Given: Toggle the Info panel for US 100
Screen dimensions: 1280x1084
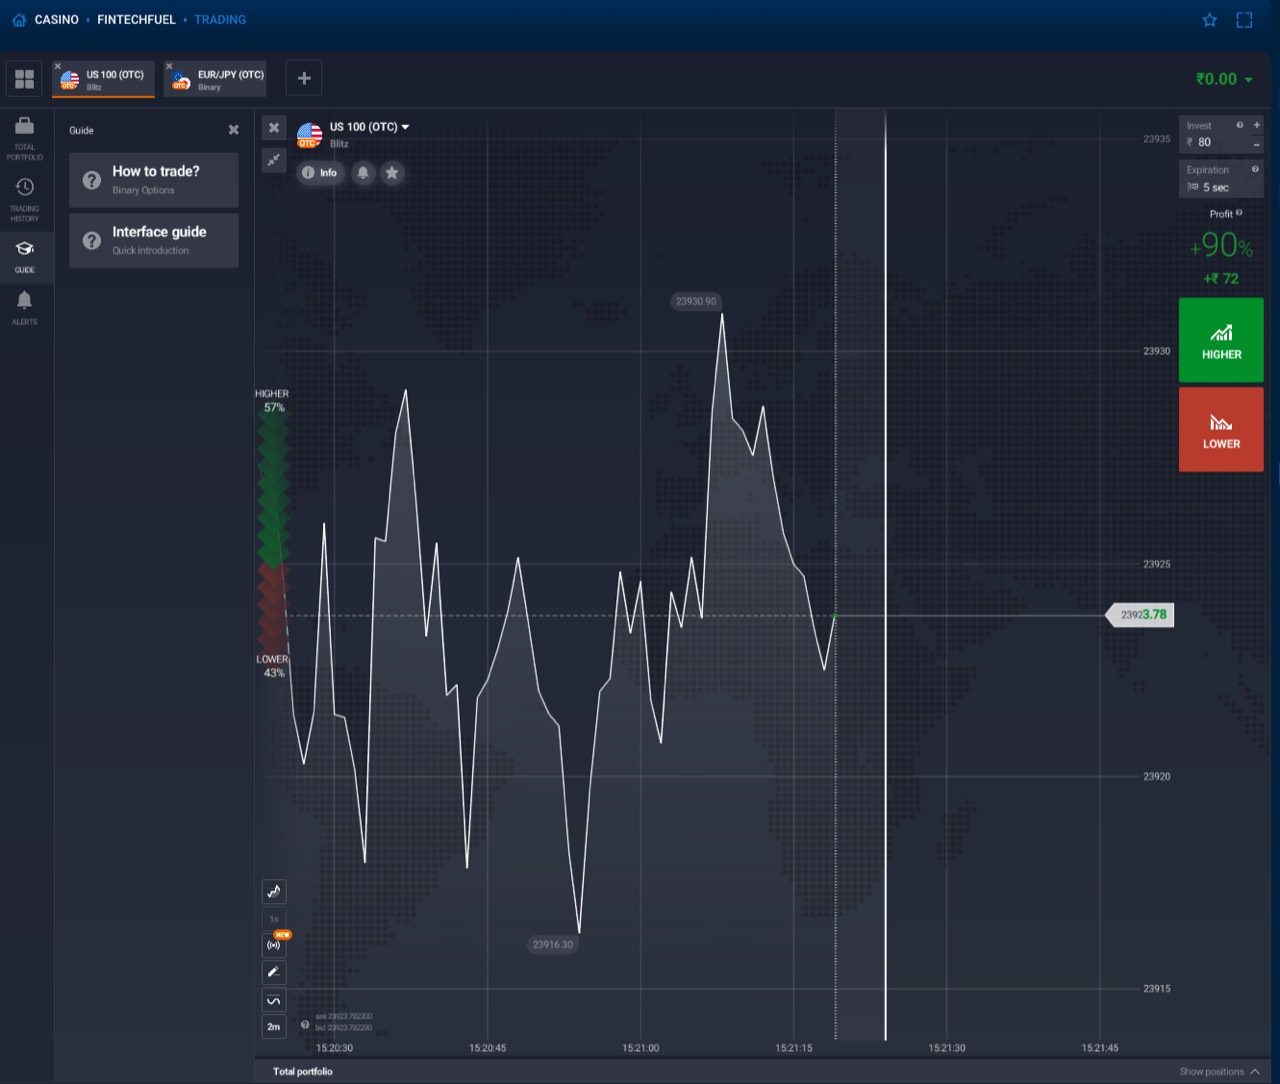Looking at the screenshot, I should [320, 173].
